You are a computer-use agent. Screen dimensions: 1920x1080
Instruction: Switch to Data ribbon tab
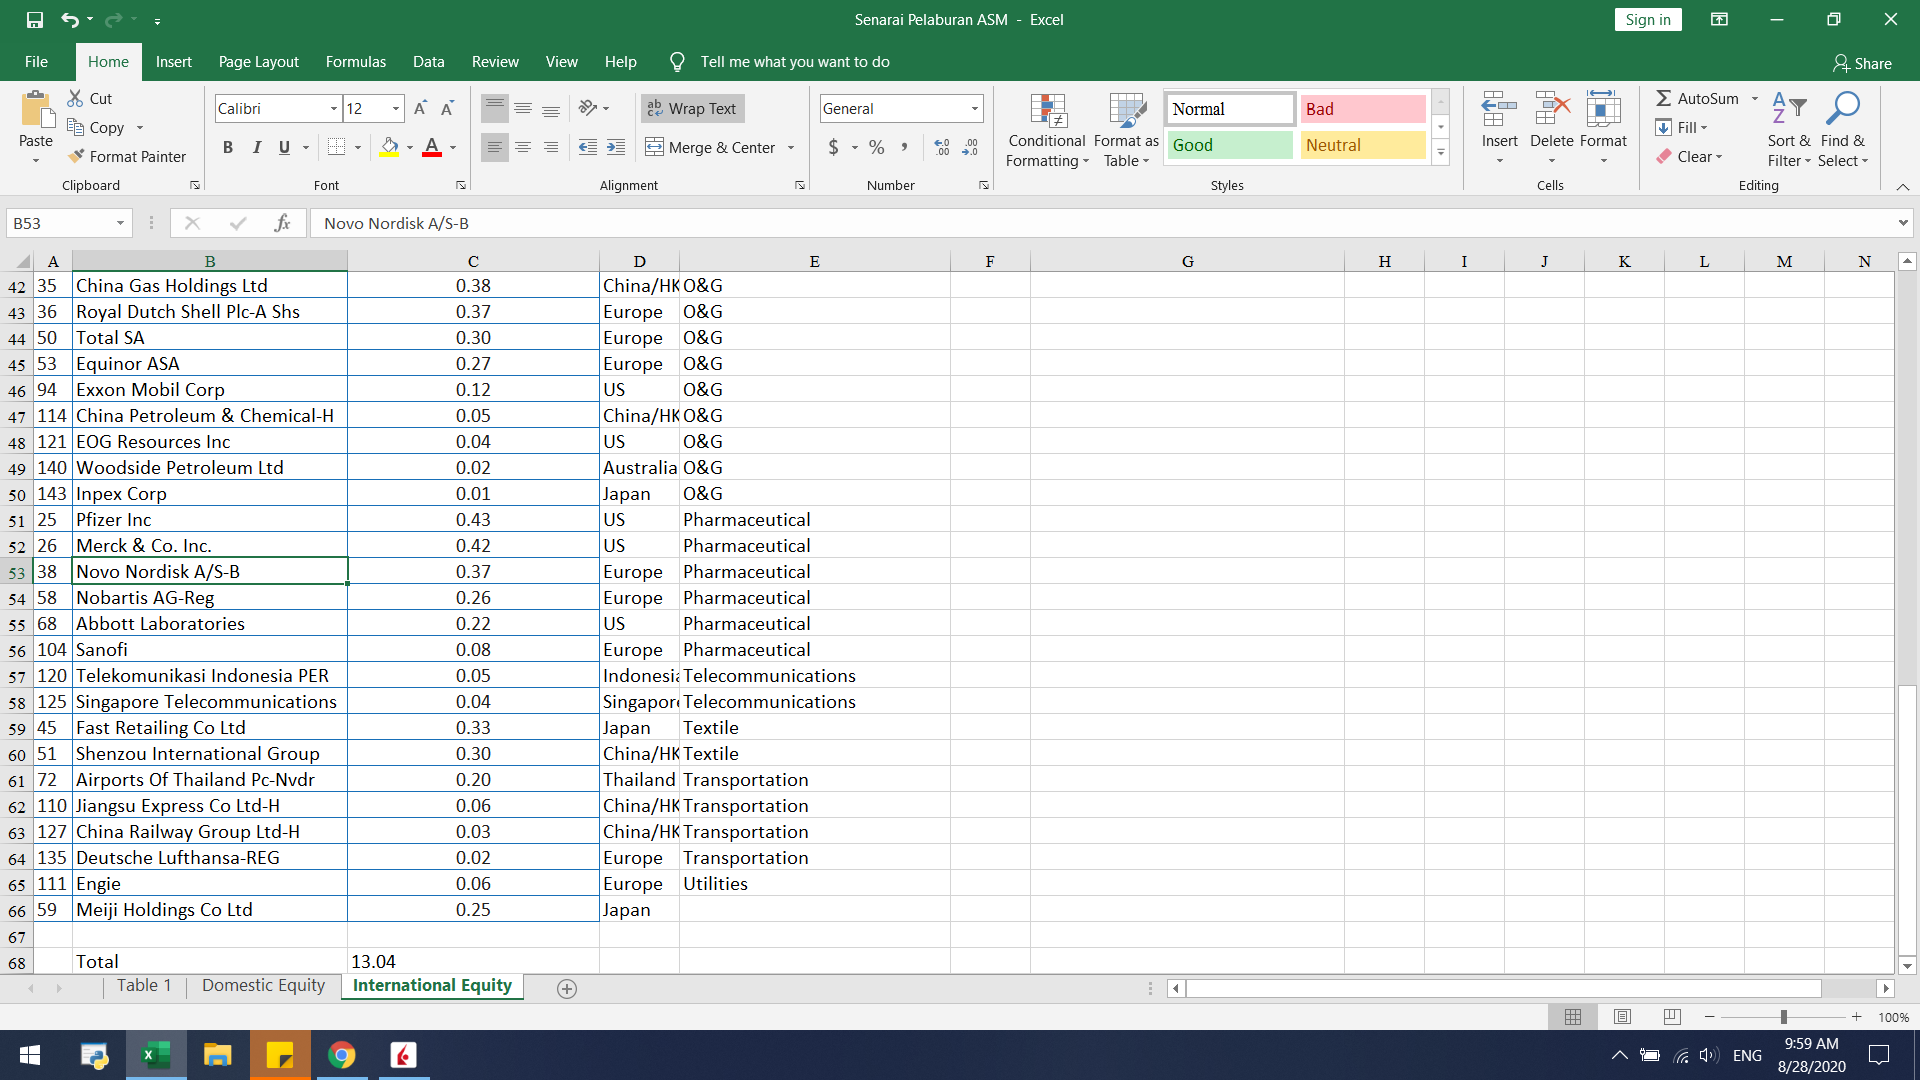coord(428,61)
